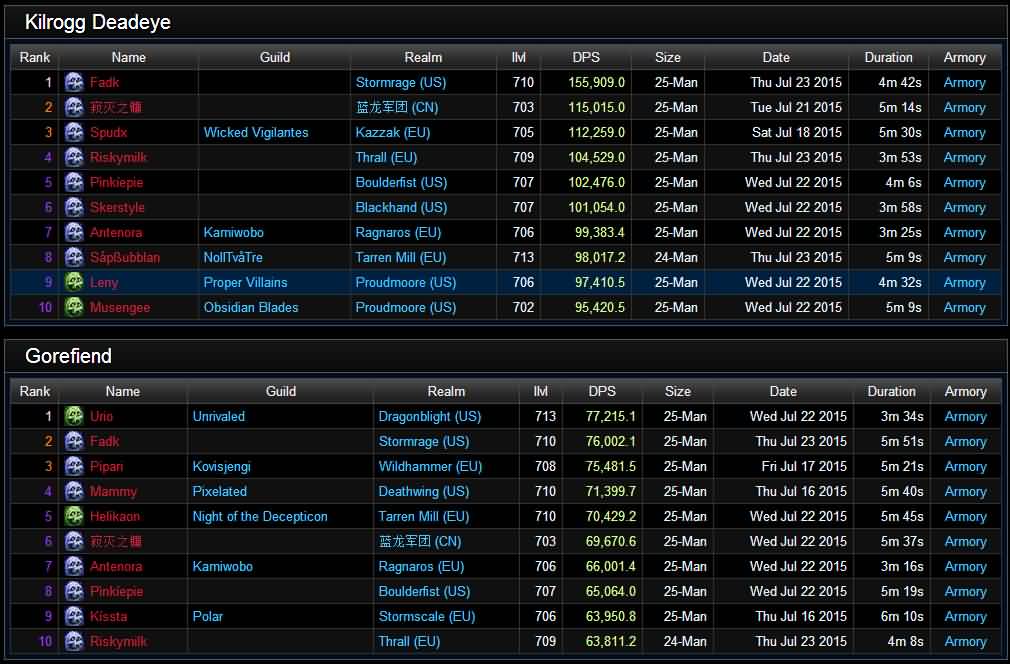Open the Kazzak (EU) realm link
The image size is (1010, 664).
tap(392, 133)
